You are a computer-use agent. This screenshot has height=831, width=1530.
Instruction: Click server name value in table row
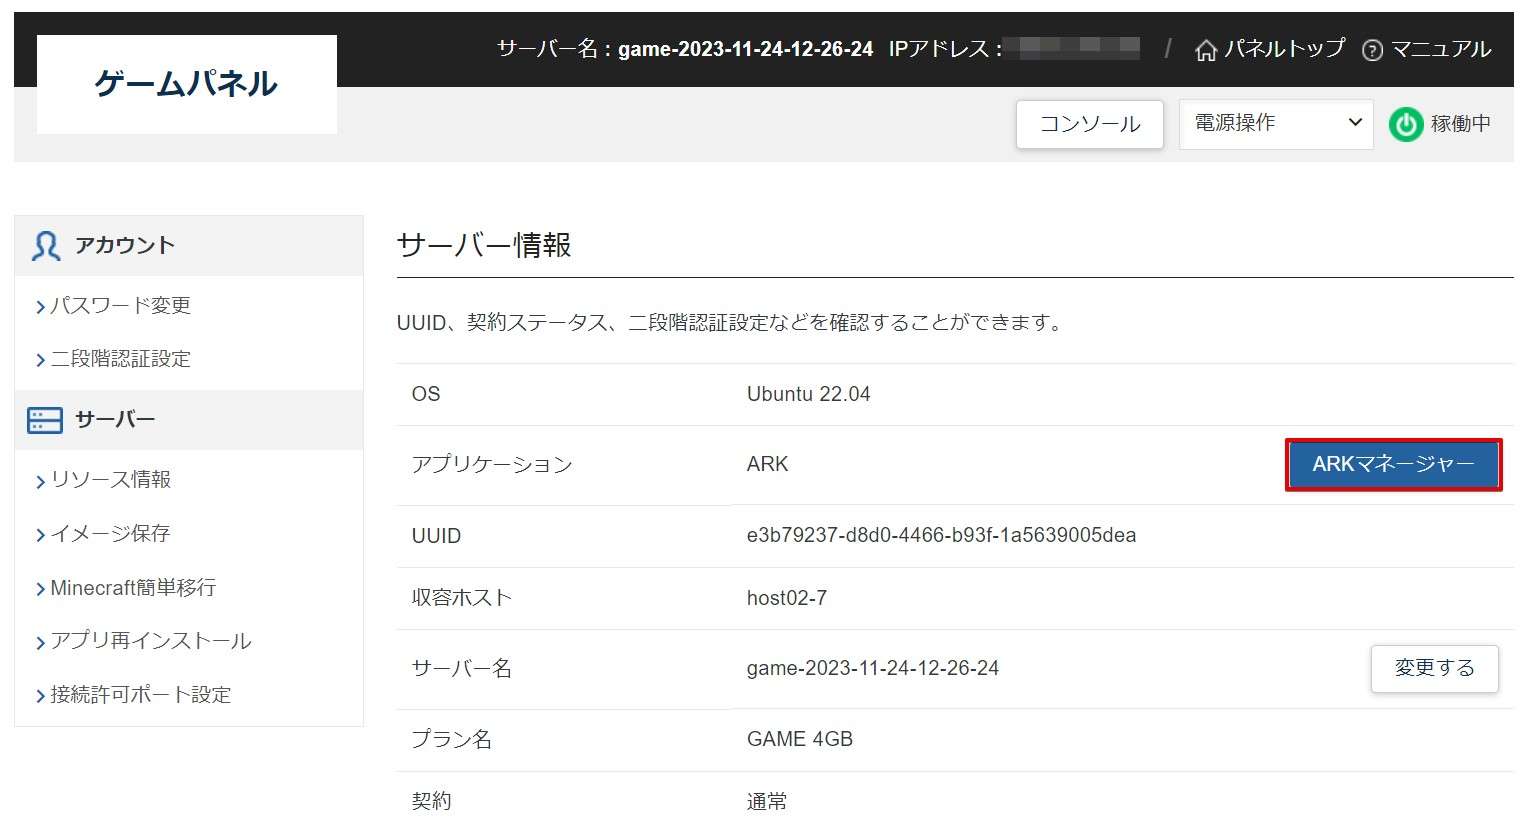[873, 668]
